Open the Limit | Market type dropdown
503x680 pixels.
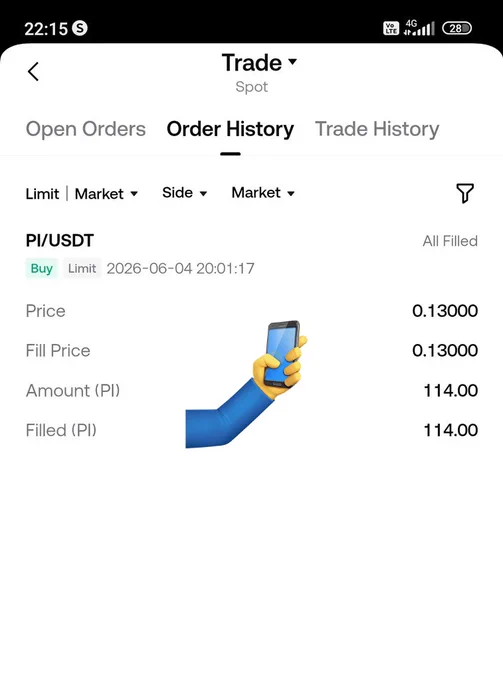(x=82, y=193)
